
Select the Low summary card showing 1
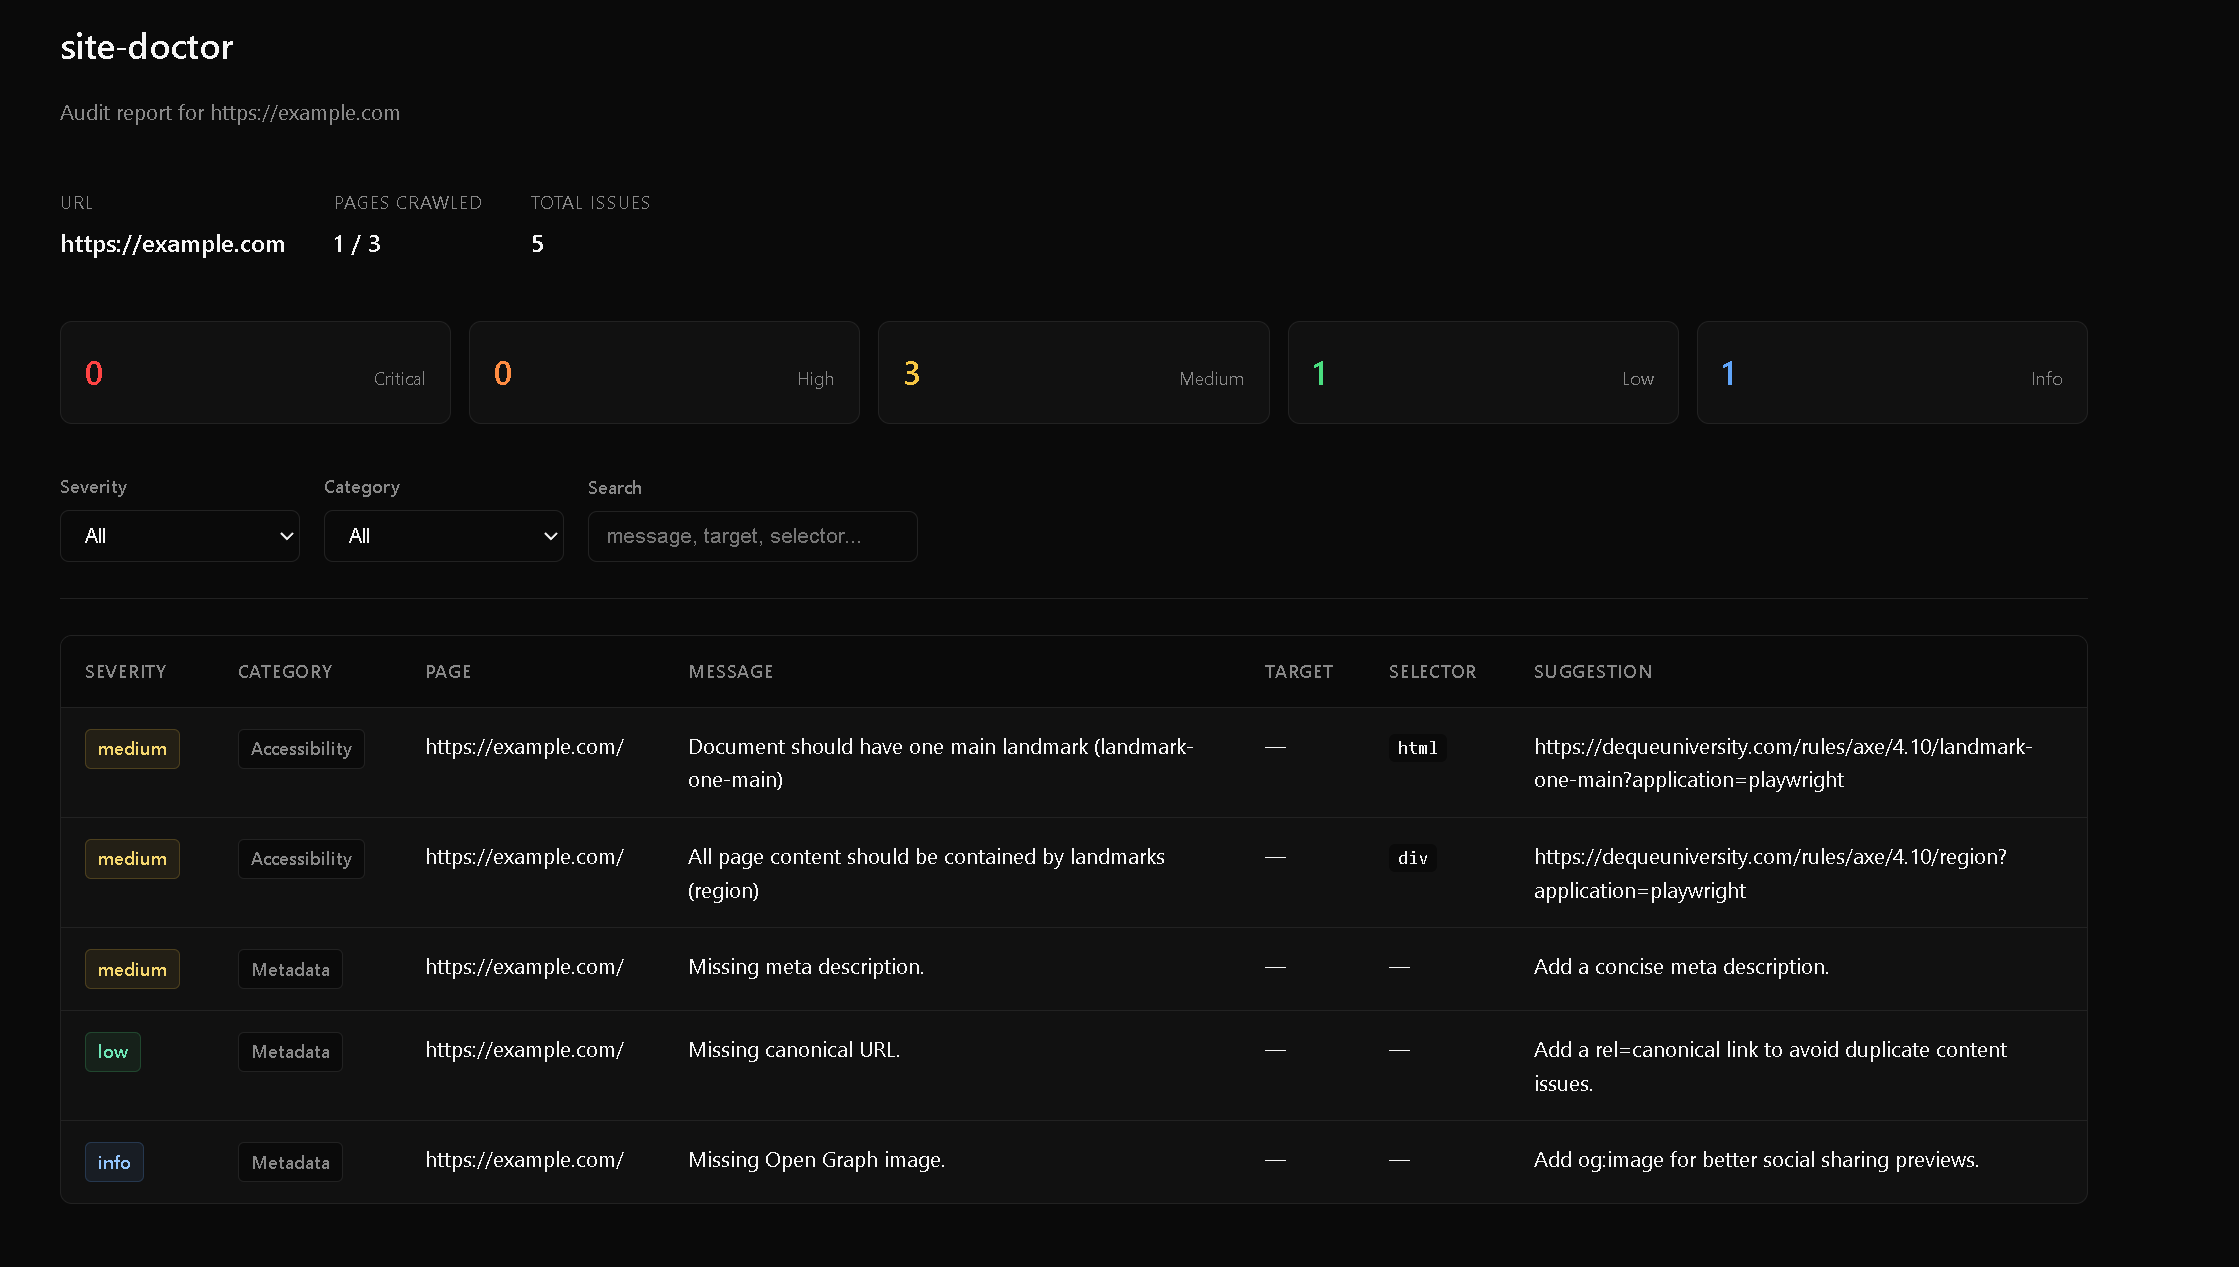[x=1483, y=373]
